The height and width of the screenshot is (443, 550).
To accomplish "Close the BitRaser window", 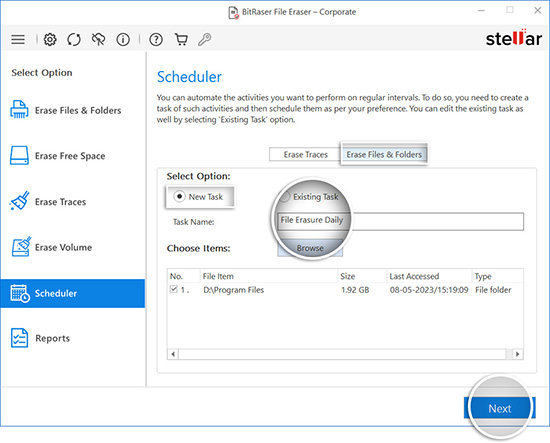I will tap(537, 11).
